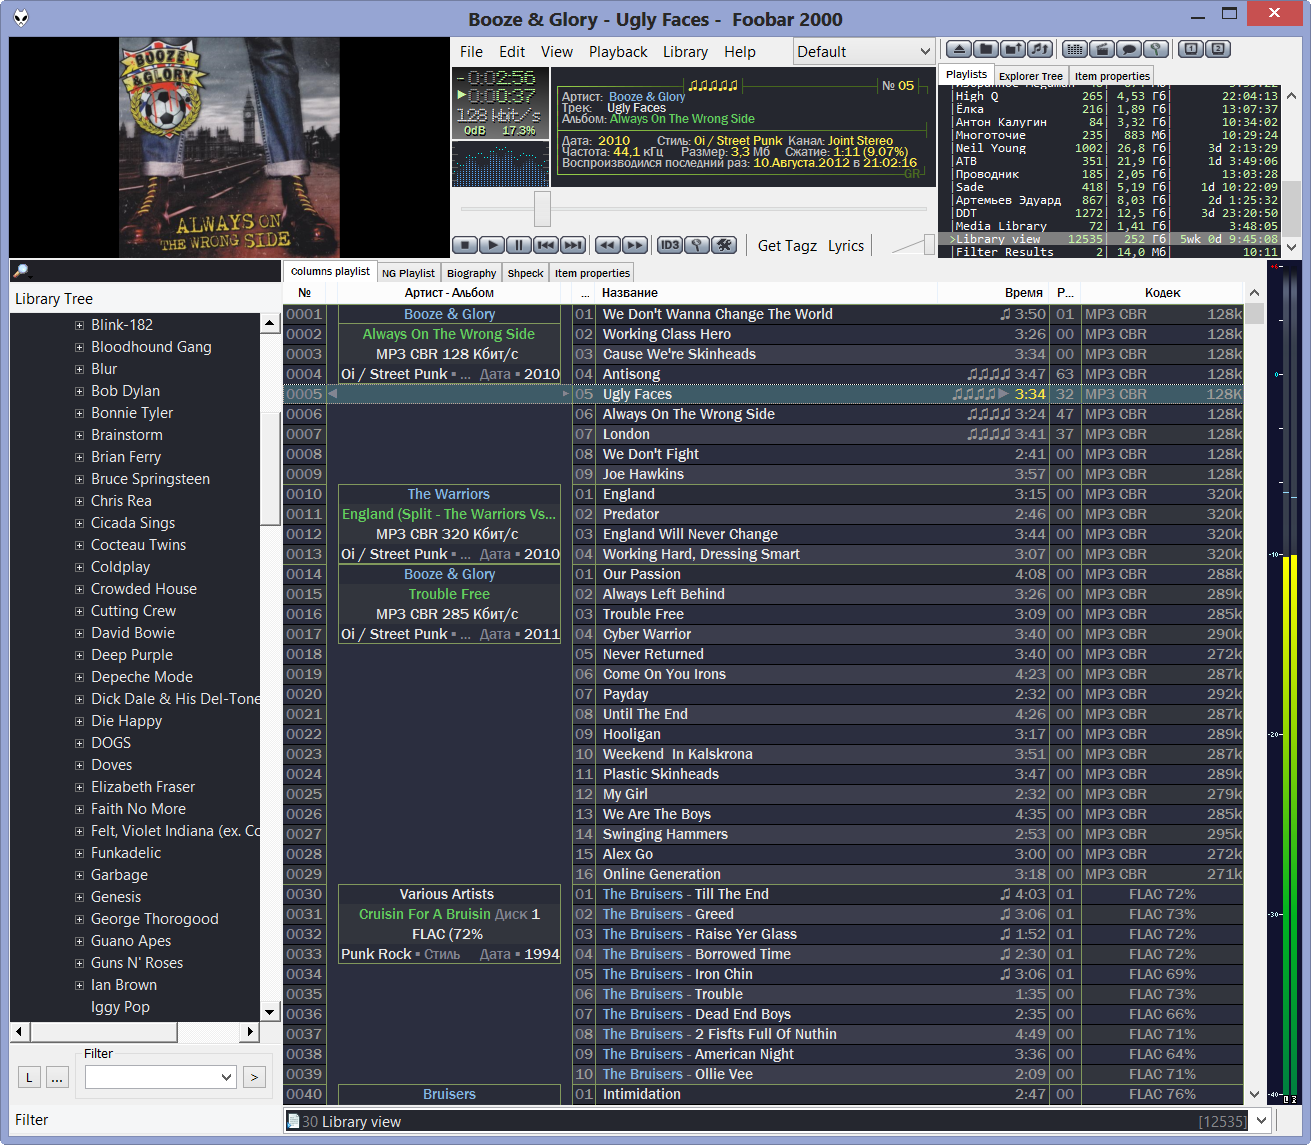The height and width of the screenshot is (1145, 1311).
Task: Click the seek bar slider handle
Action: [542, 209]
